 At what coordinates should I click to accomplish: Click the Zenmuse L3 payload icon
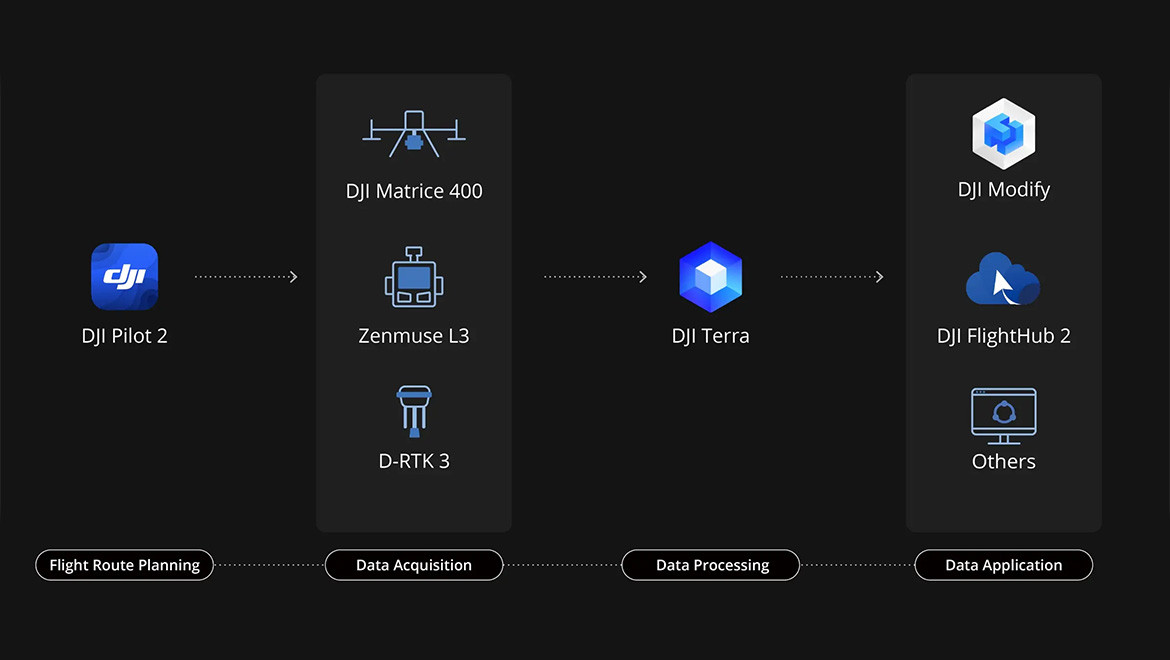414,277
